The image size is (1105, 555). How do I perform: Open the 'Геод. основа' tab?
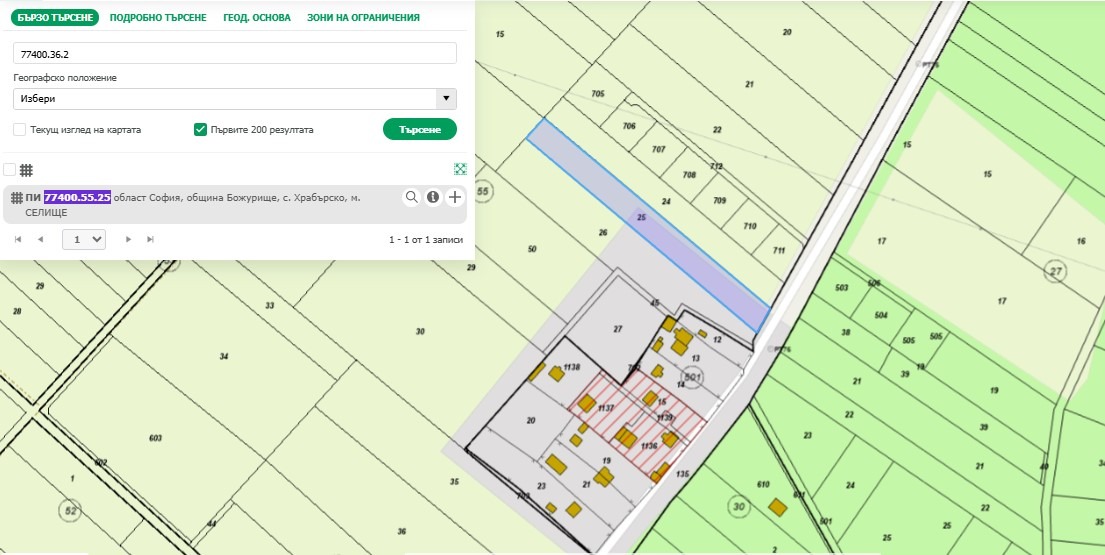[x=256, y=18]
